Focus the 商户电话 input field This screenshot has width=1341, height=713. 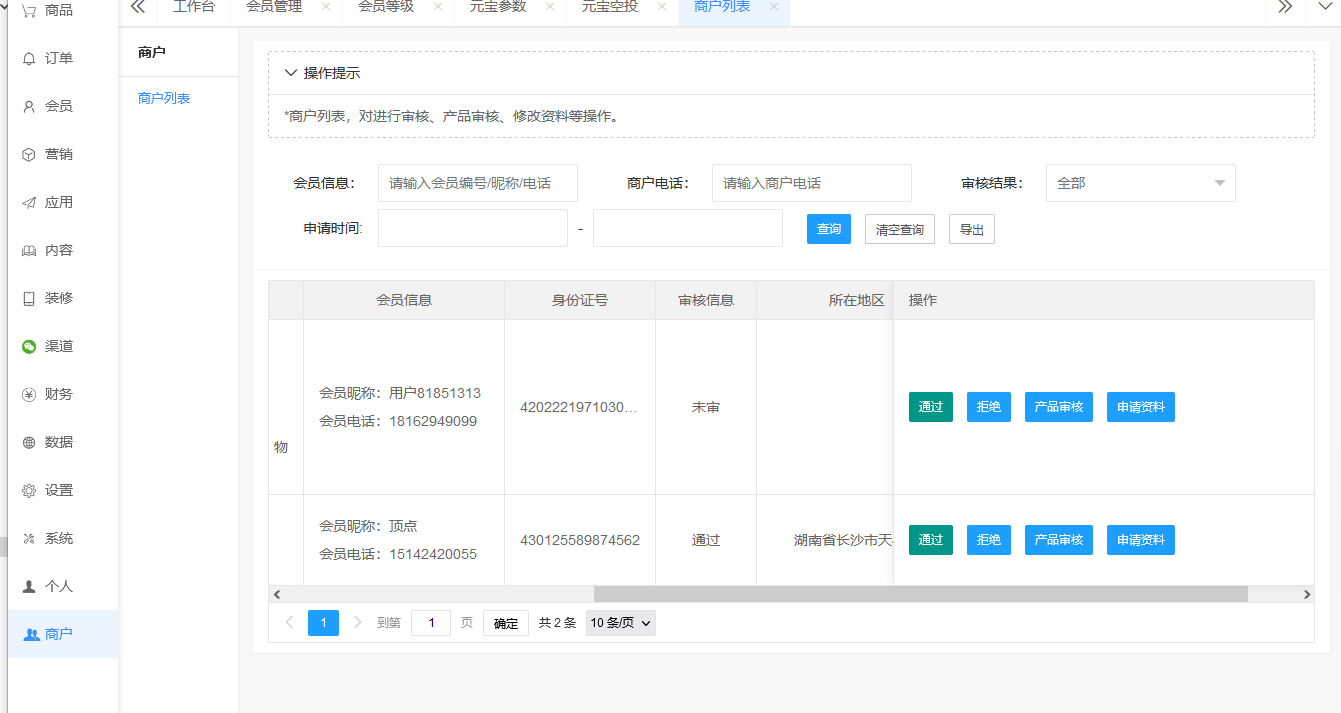point(811,183)
